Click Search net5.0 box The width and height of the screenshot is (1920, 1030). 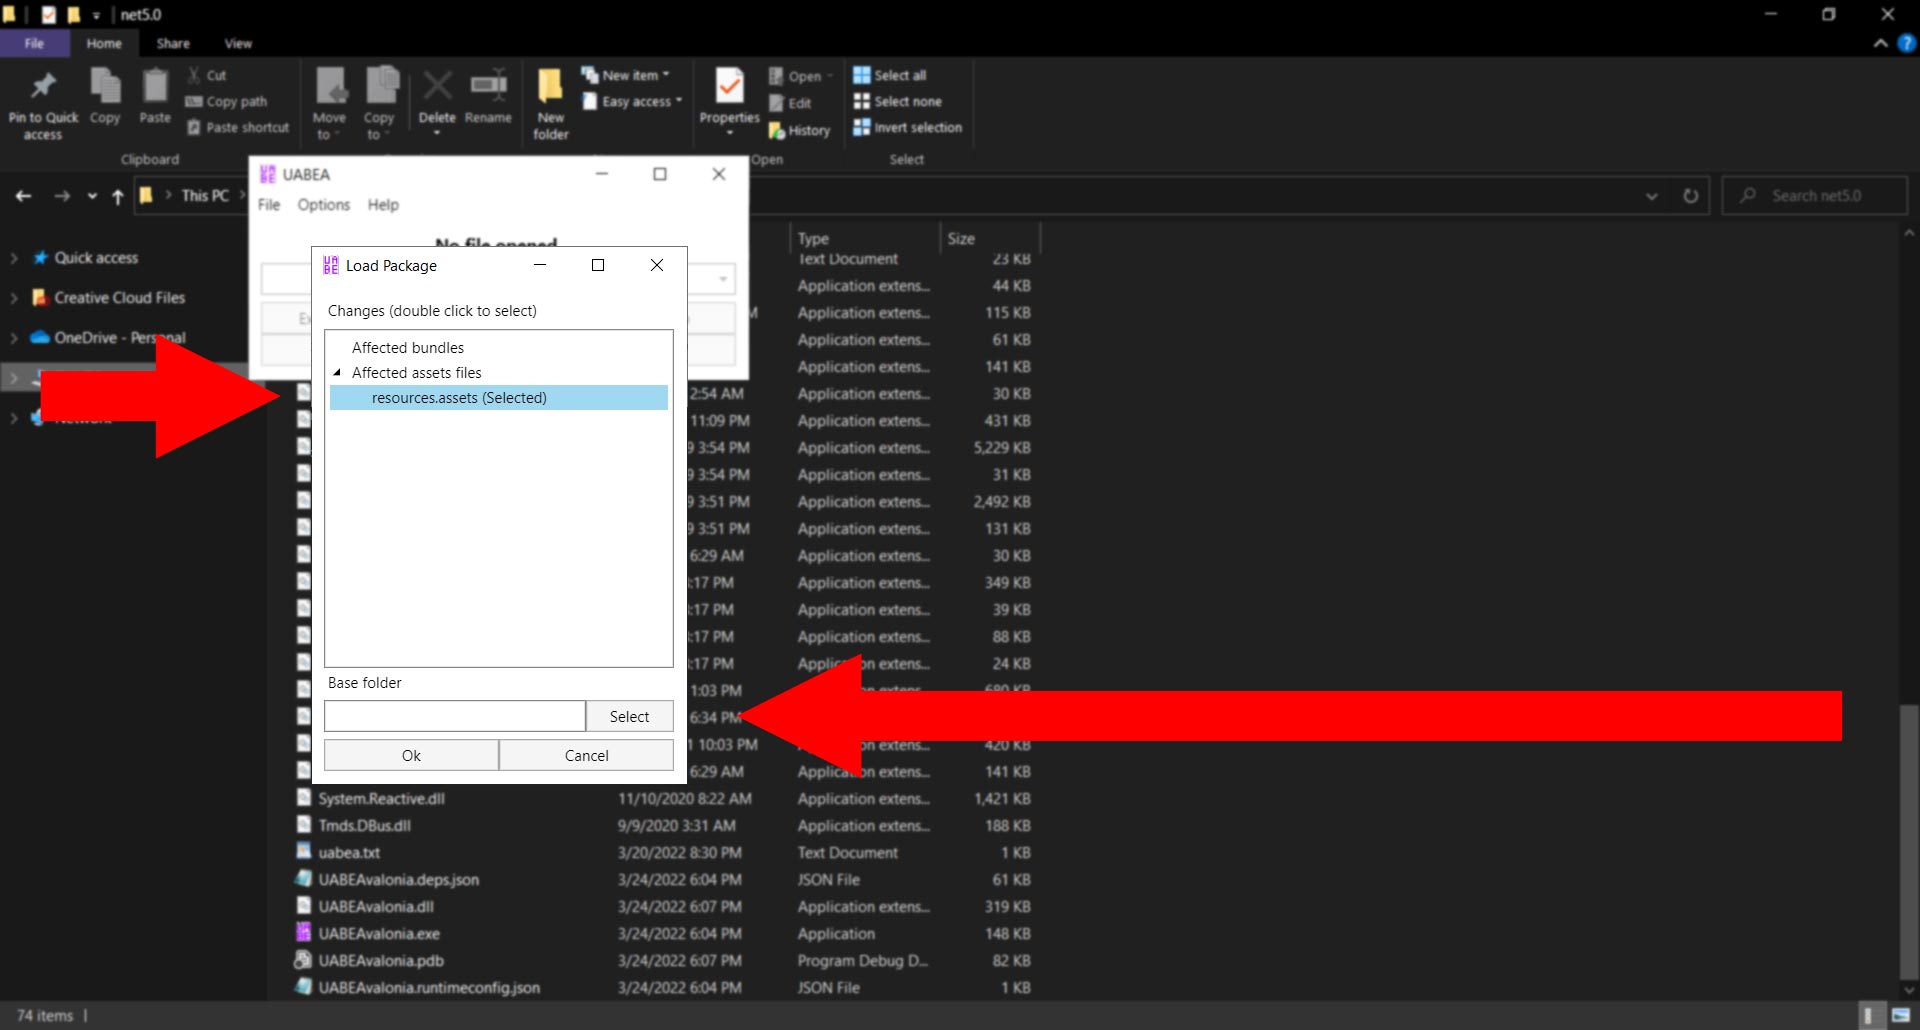[1816, 196]
